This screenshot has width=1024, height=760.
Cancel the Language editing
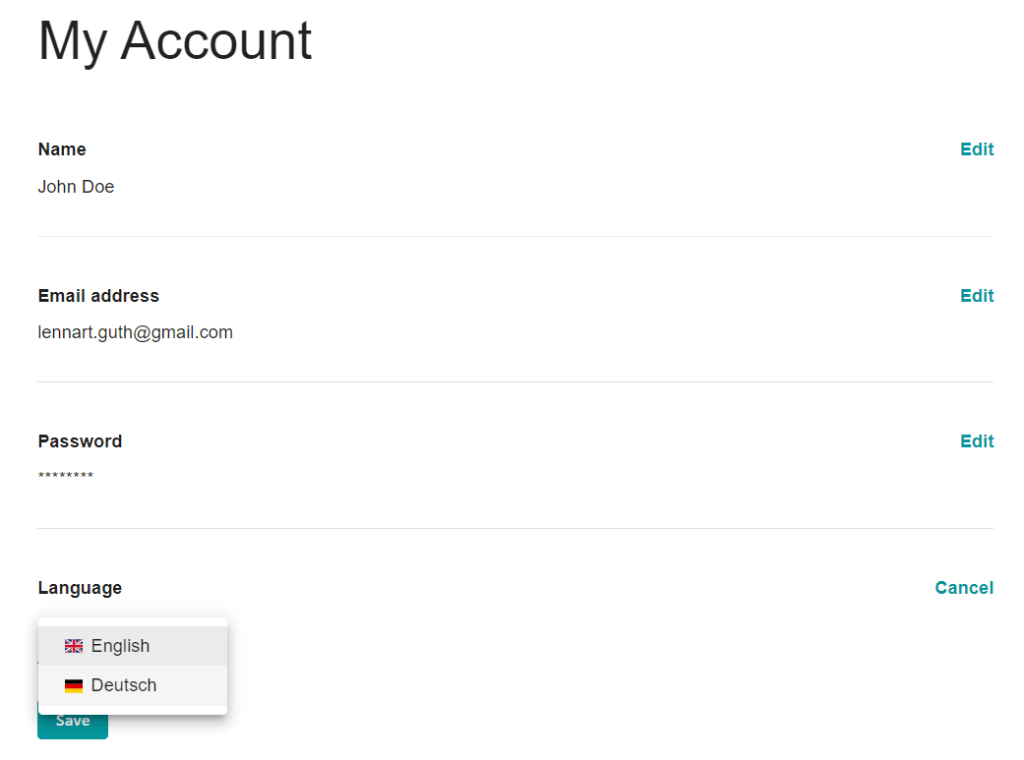pyautogui.click(x=963, y=588)
